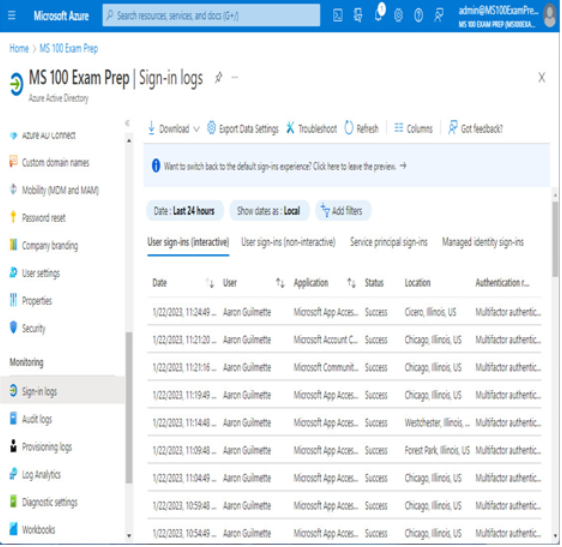562x547 pixels.
Task: Open the notifications bell
Action: (x=378, y=15)
